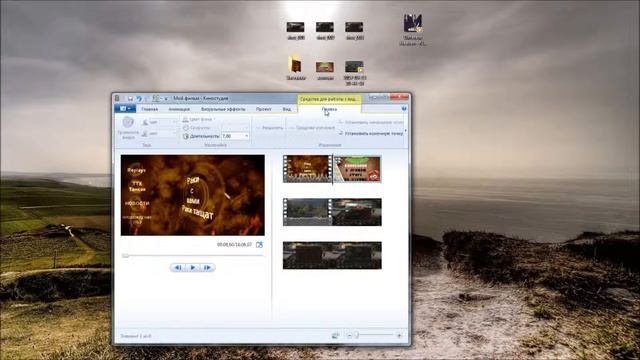Open the Длительность duration dropdown arrow
The height and width of the screenshot is (360, 640).
point(247,136)
